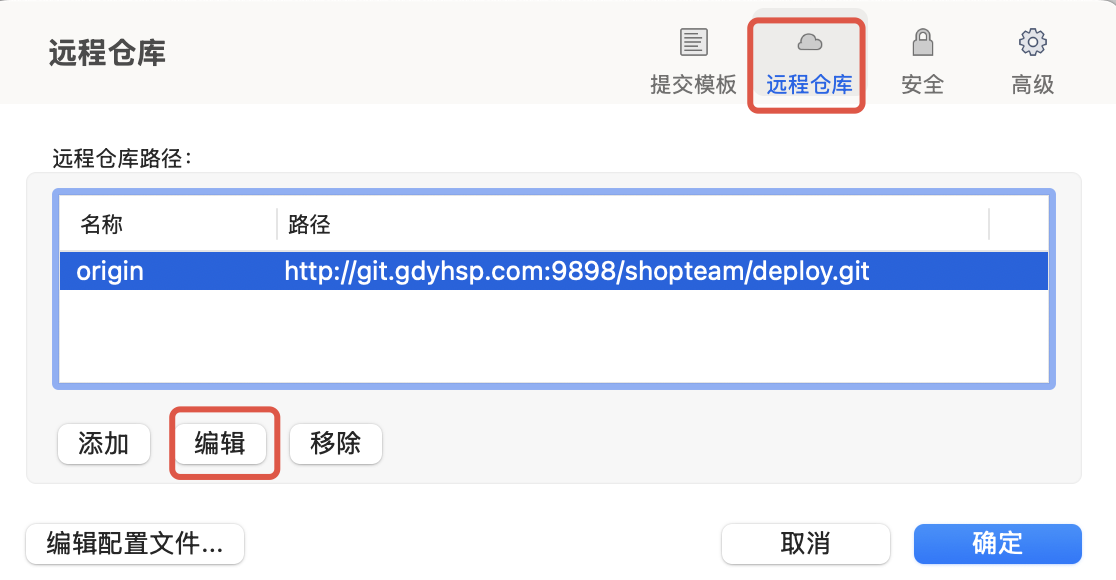
Task: Select the 远程仓库 tab label
Action: pos(808,85)
